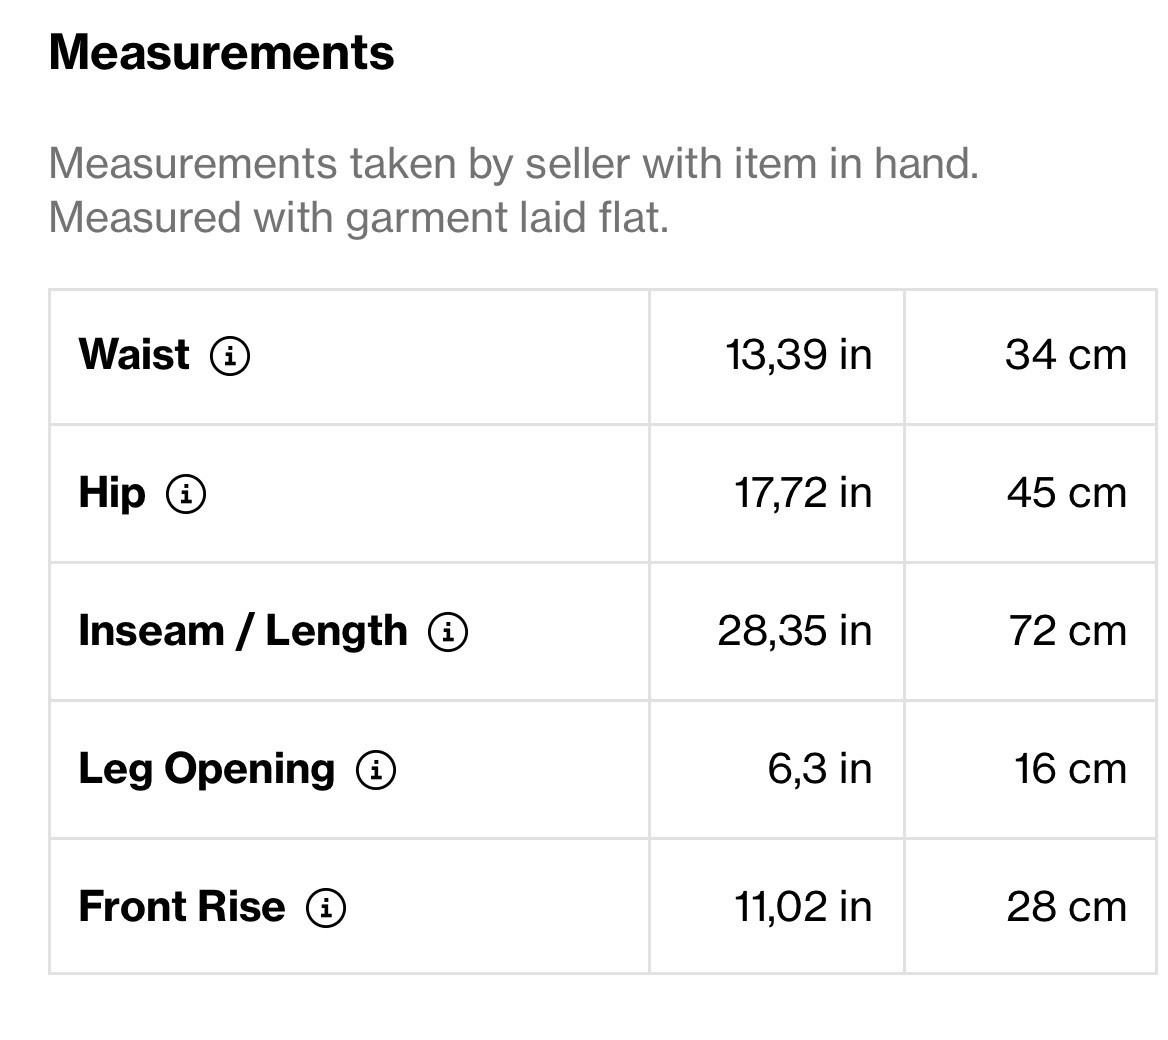This screenshot has width=1168, height=1040.
Task: Click the Measurements heading
Action: pos(221,52)
